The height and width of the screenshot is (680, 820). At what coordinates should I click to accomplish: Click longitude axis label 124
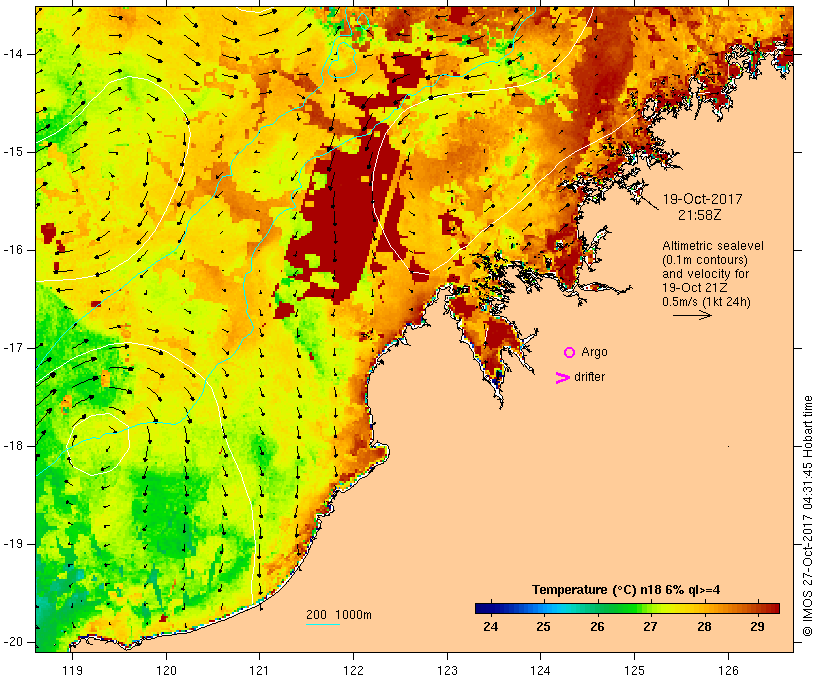coord(541,671)
